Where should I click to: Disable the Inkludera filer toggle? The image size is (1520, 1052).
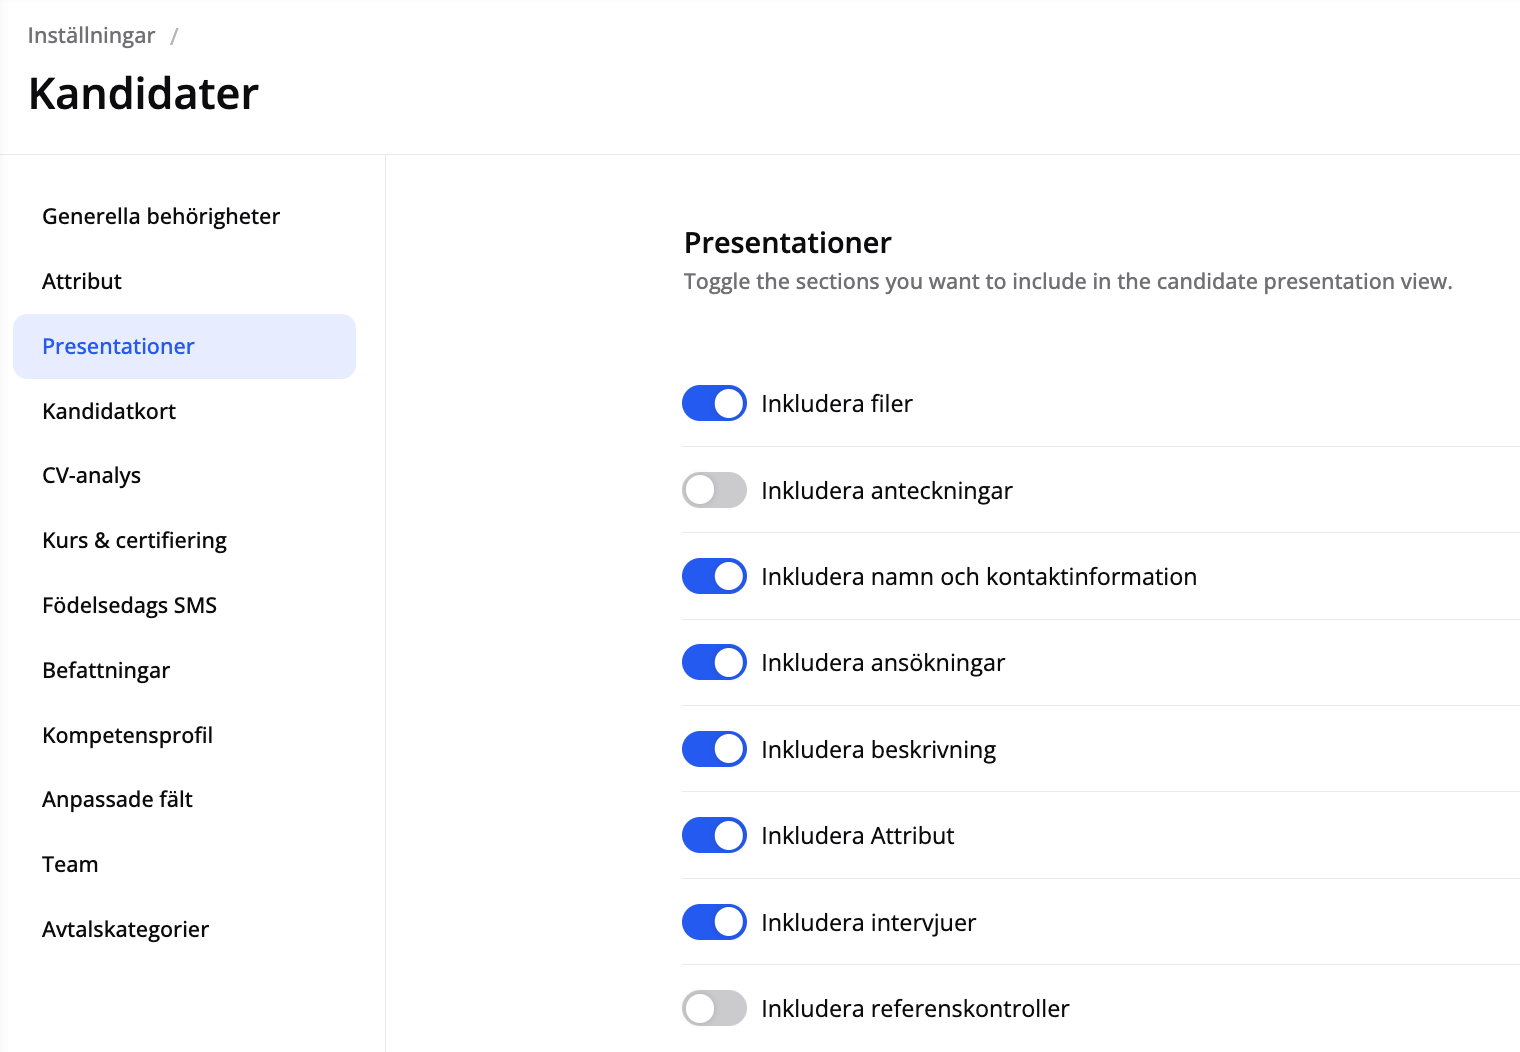714,403
